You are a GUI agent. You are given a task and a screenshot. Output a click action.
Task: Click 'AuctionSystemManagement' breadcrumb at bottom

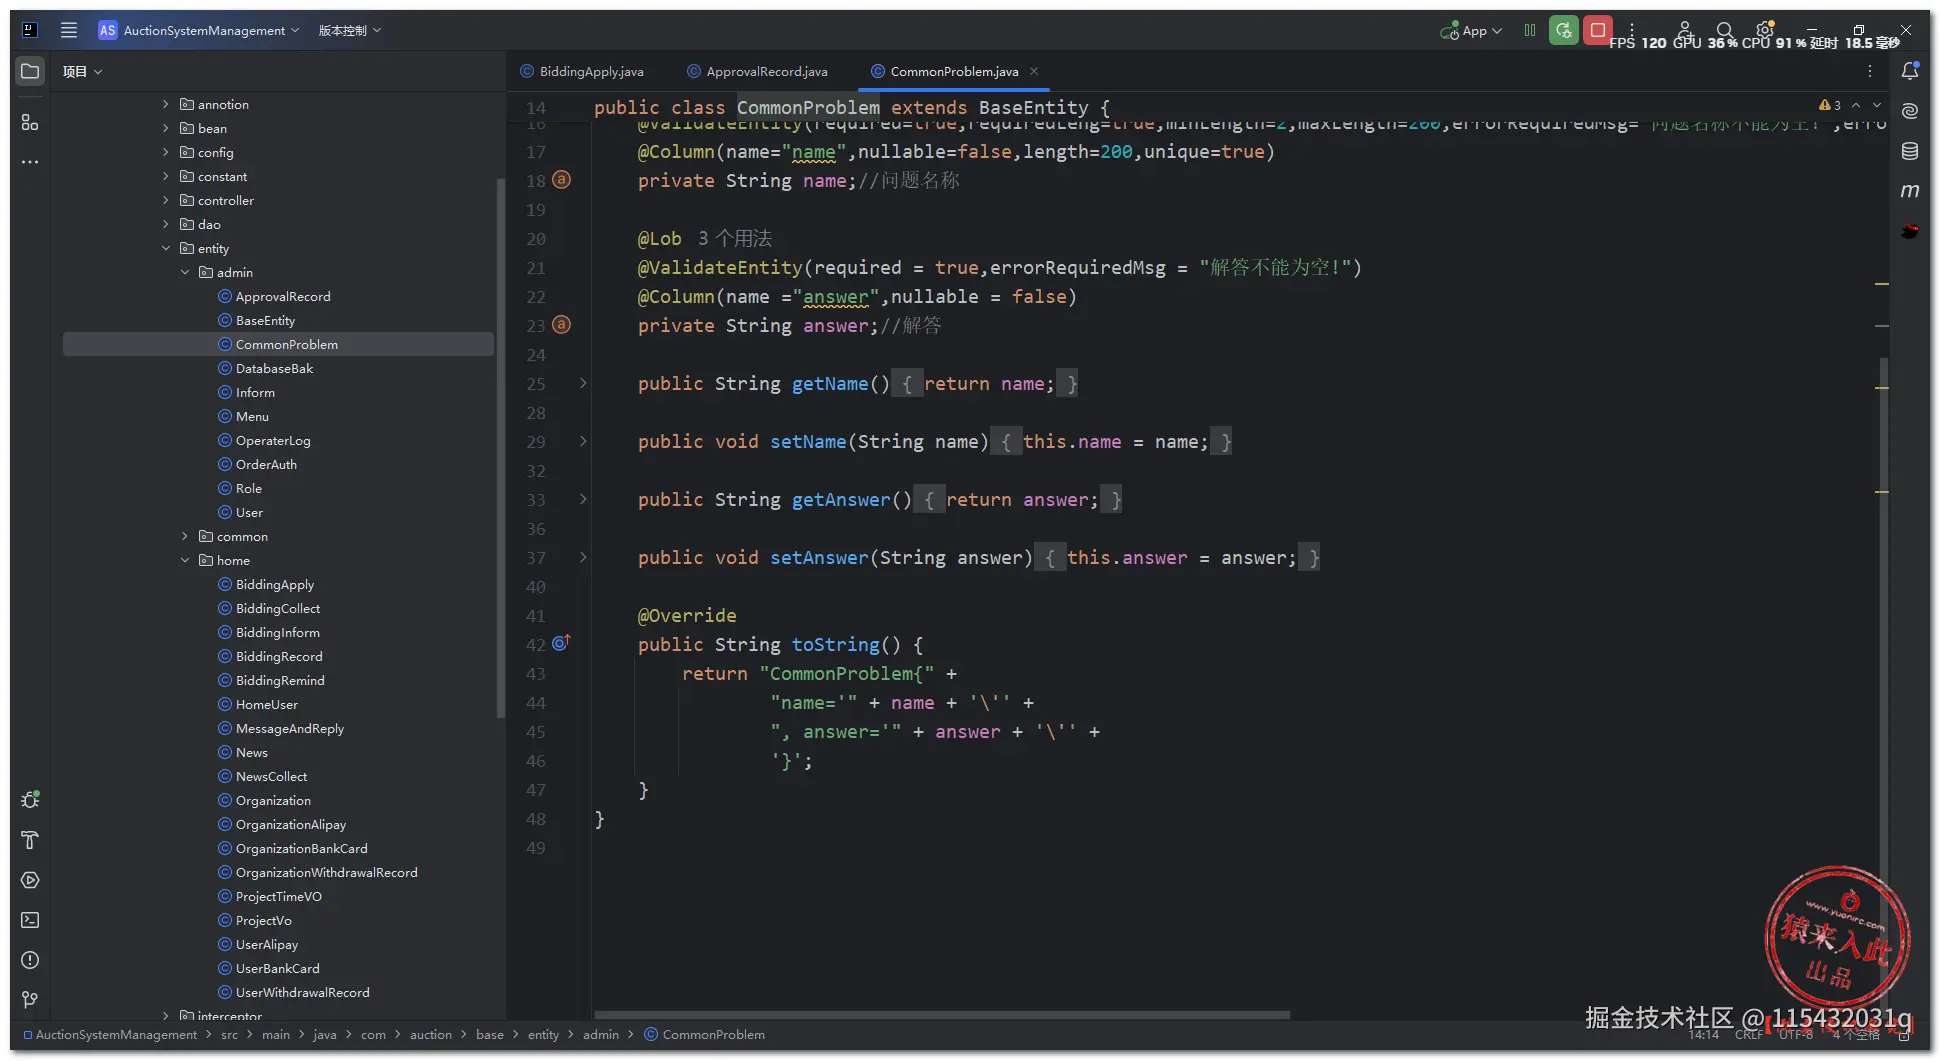pos(110,1035)
